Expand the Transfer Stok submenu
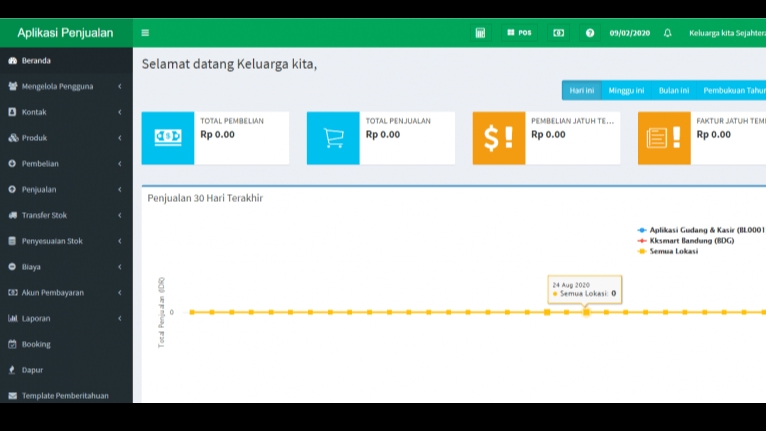Screen dimensions: 766x431 [x=66, y=215]
